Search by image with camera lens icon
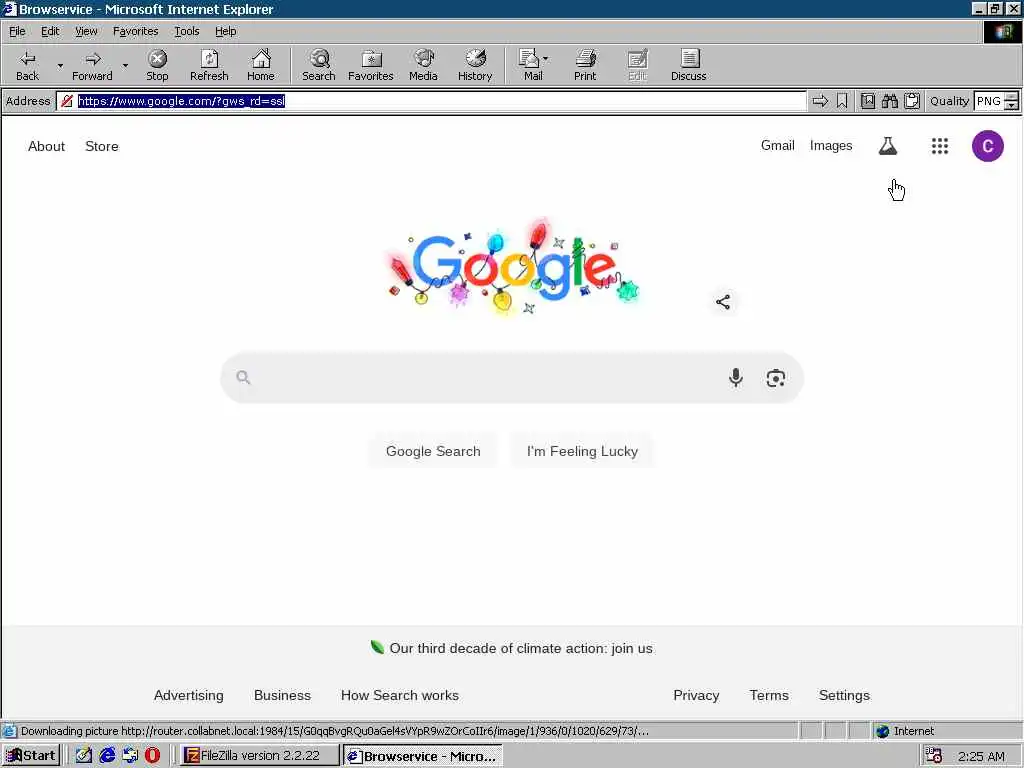 click(x=776, y=378)
